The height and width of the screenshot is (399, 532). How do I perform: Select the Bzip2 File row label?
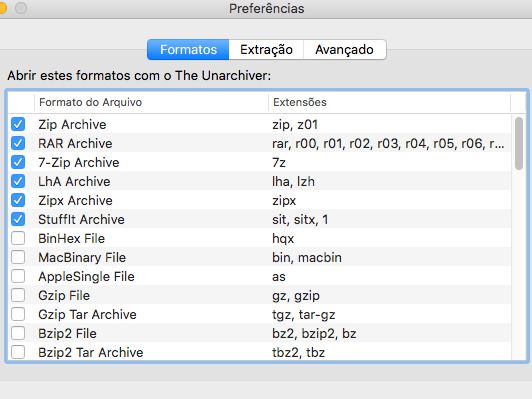pyautogui.click(x=68, y=334)
